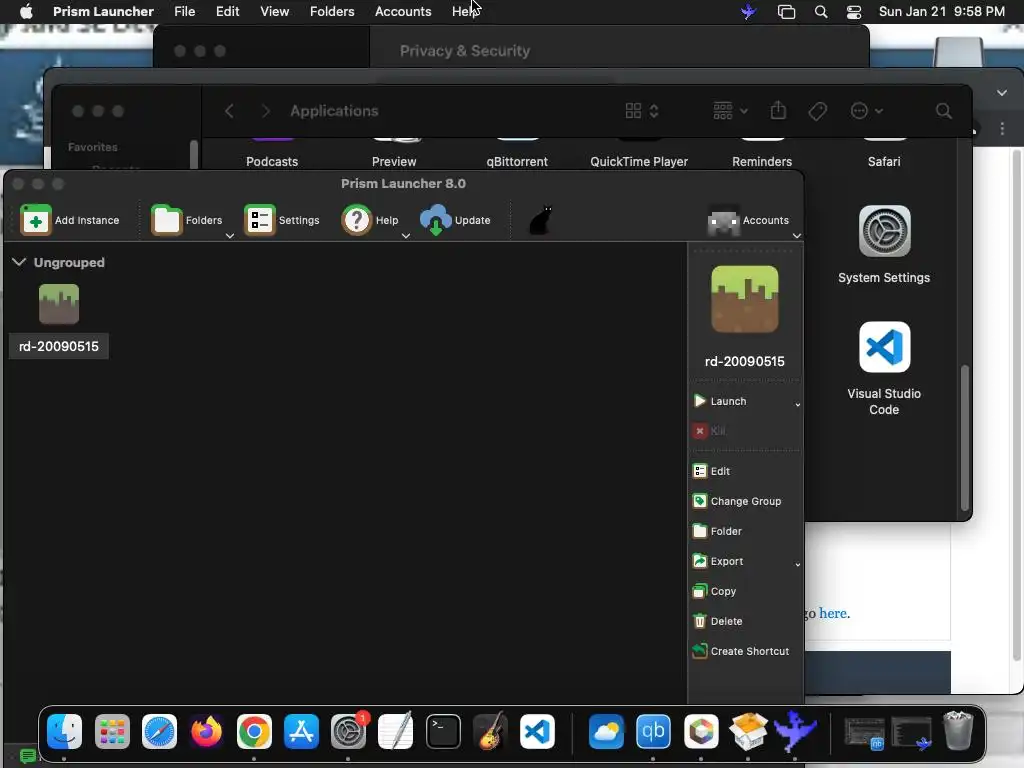Screen dimensions: 1024x768
Task: Click Change Group in the side panel
Action: [x=737, y=501]
